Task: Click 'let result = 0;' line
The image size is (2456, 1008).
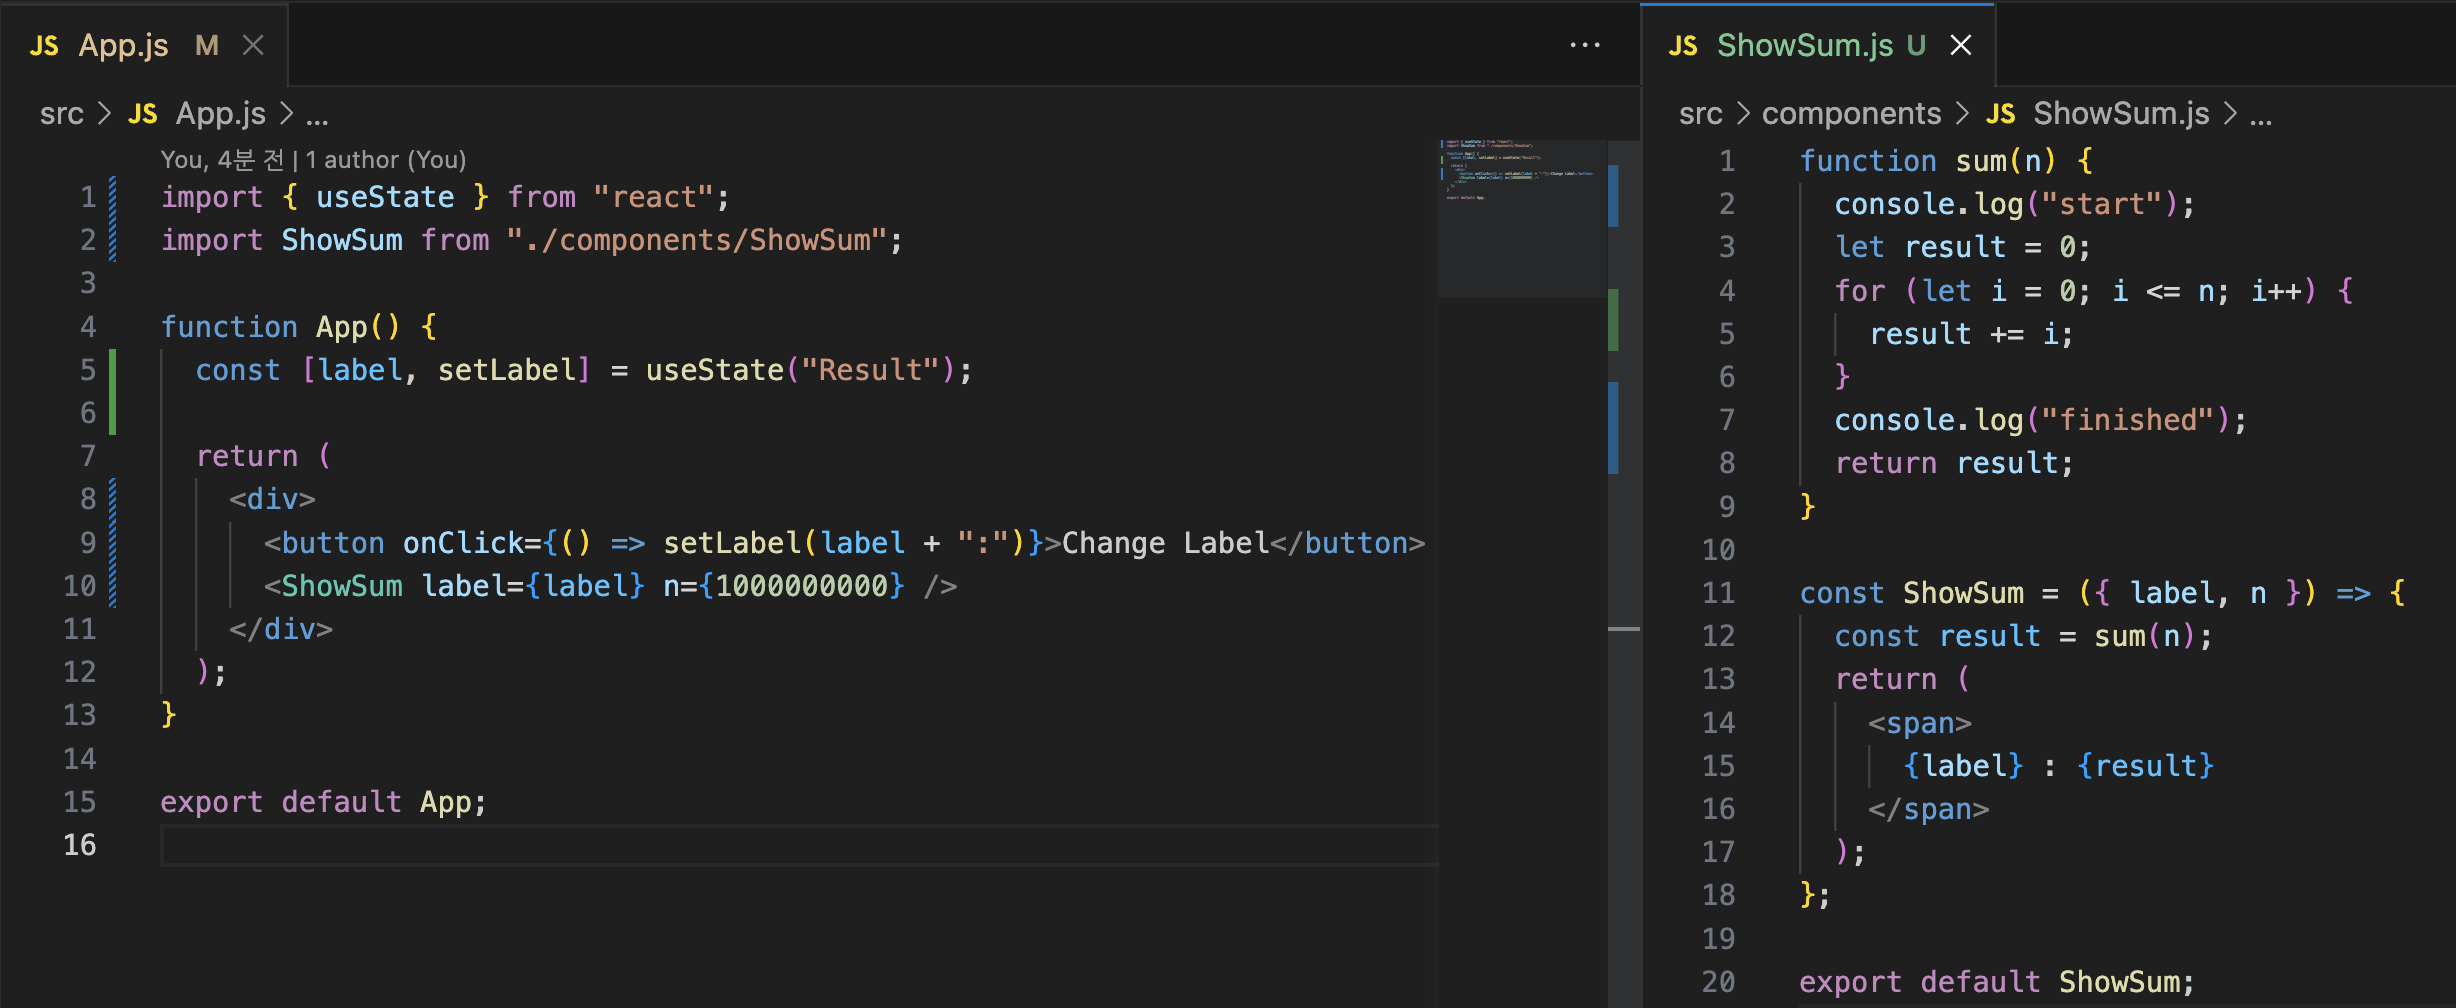Action: [x=1962, y=247]
